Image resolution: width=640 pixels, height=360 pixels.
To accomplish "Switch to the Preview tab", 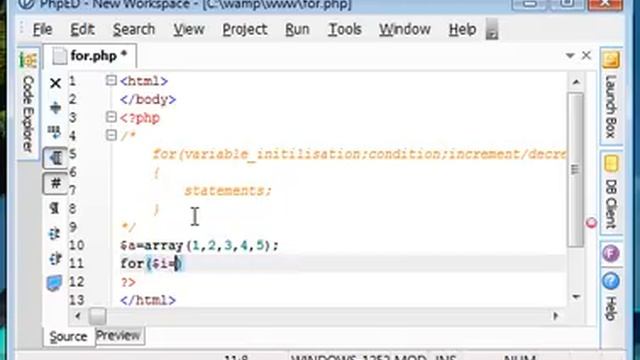I will (119, 336).
